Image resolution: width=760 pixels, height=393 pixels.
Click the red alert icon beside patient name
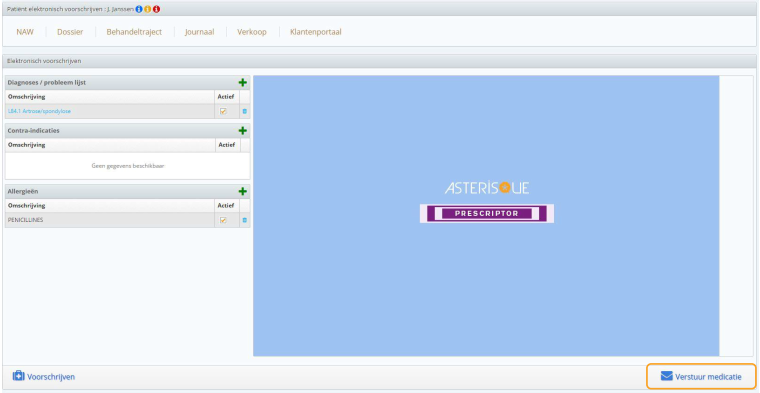(x=156, y=9)
